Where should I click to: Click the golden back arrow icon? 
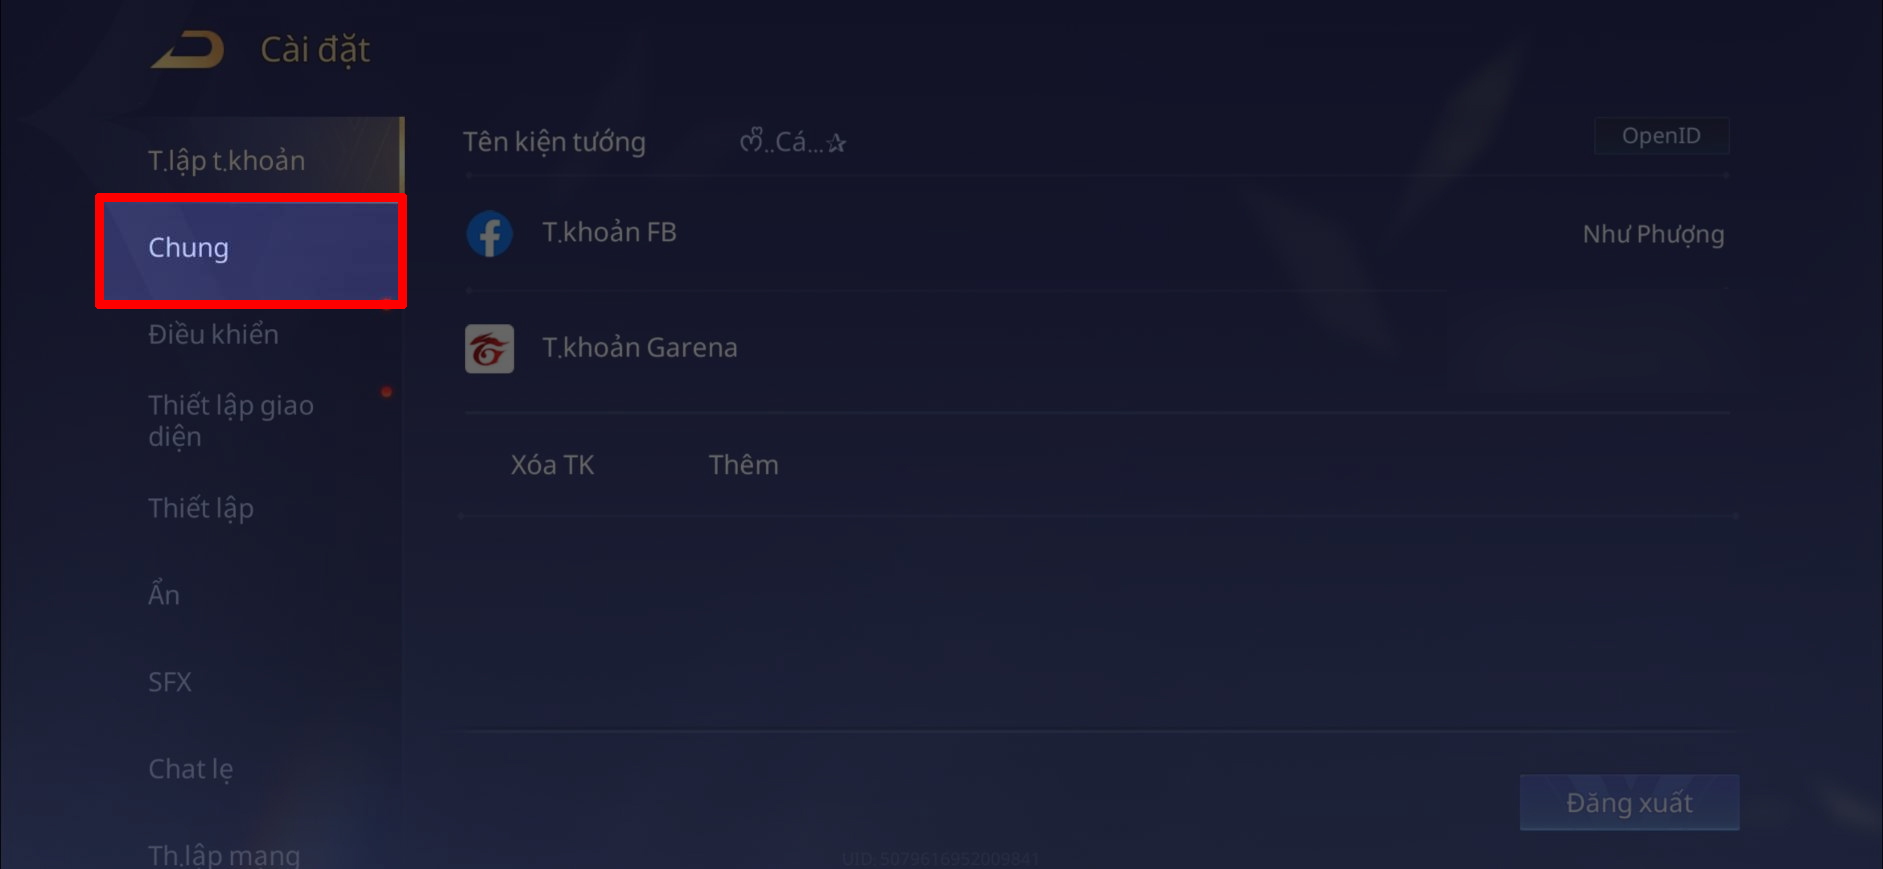pyautogui.click(x=187, y=50)
